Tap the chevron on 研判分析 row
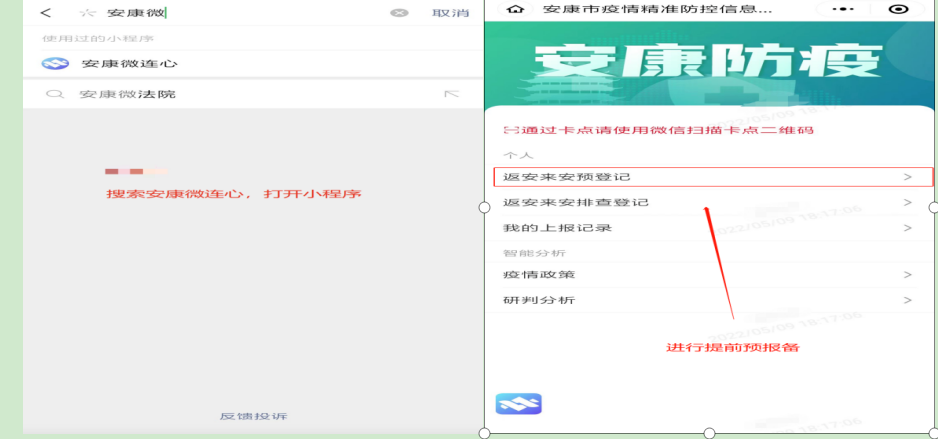The width and height of the screenshot is (938, 439). 907,300
